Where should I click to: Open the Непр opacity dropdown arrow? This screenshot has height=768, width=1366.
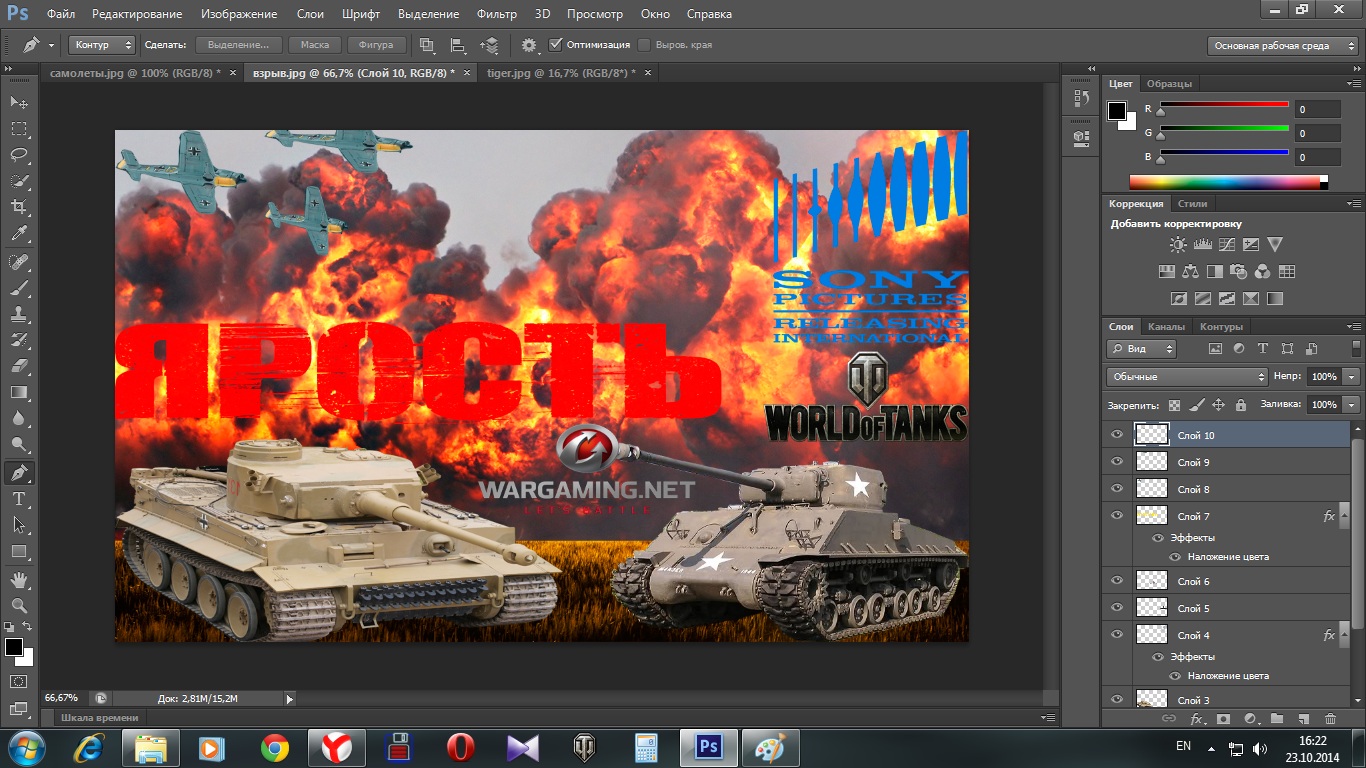1352,376
